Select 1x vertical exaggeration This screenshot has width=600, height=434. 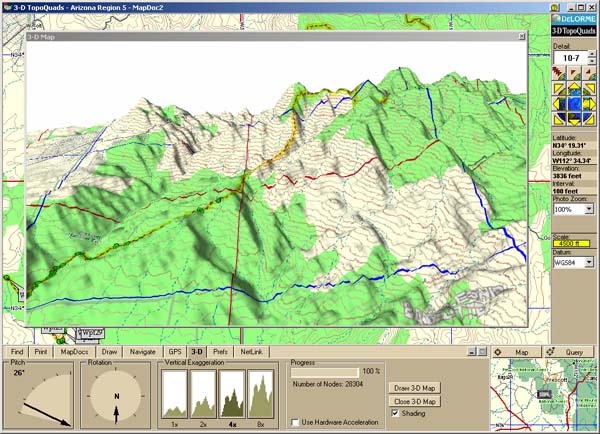coord(174,394)
